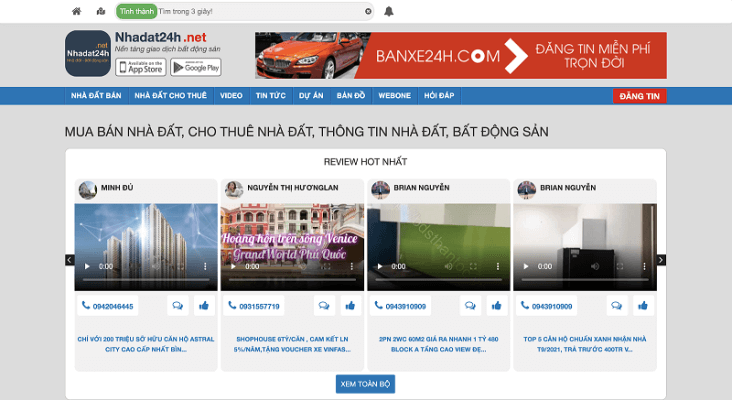Click the home icon in top bar

77,11
